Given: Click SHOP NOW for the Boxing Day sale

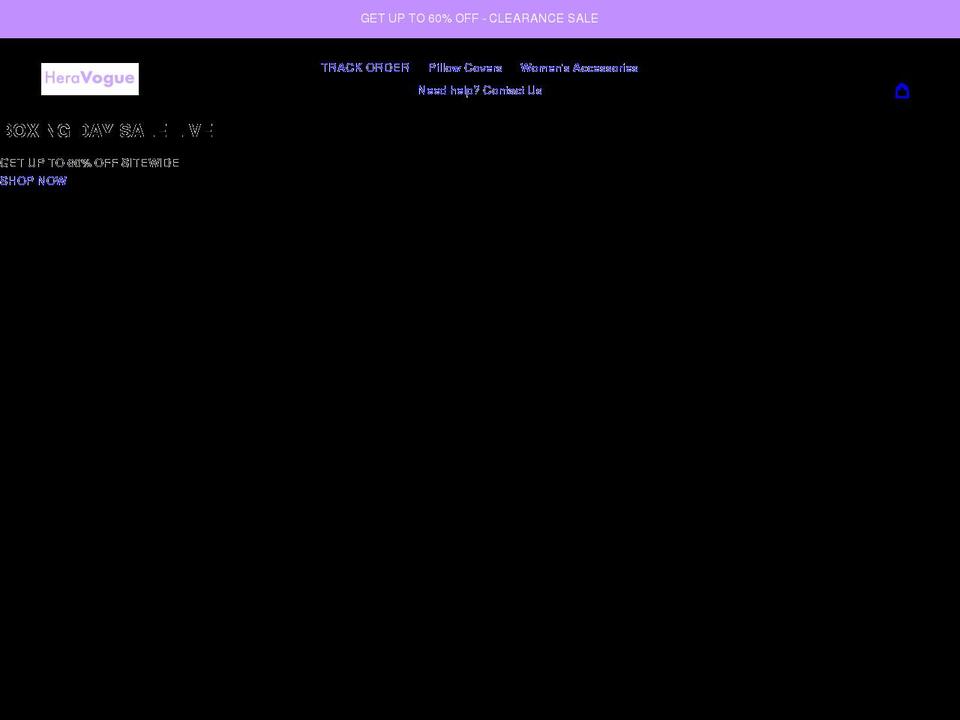Looking at the screenshot, I should click(33, 181).
